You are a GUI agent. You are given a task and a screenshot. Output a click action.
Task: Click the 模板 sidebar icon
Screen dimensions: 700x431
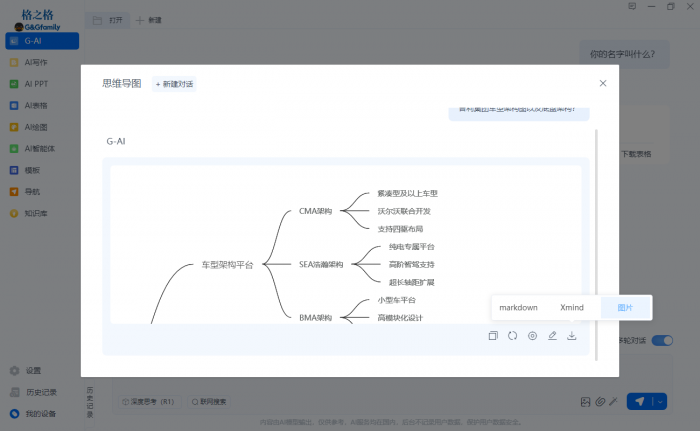pyautogui.click(x=14, y=170)
